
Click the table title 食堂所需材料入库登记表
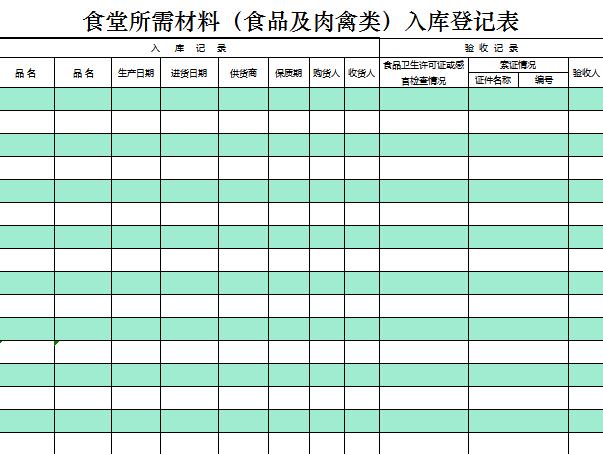pyautogui.click(x=301, y=20)
